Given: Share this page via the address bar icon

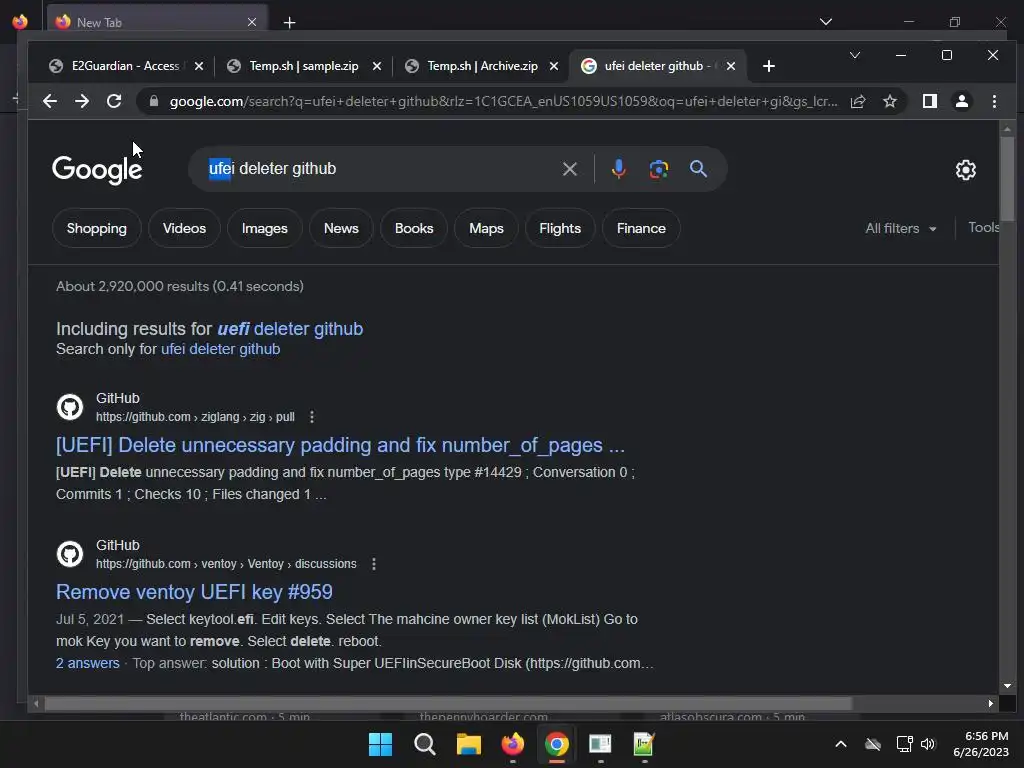Looking at the screenshot, I should (857, 101).
